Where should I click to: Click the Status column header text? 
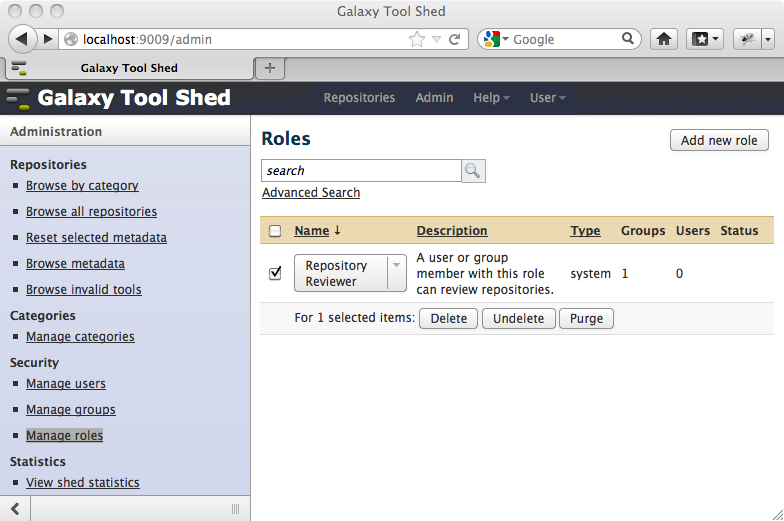(739, 230)
